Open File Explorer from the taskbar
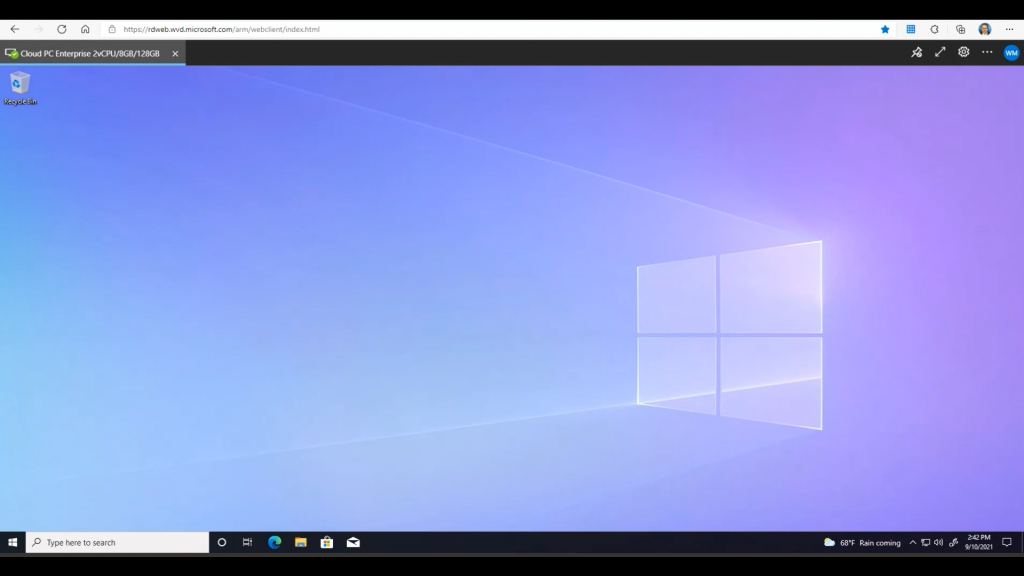 [300, 542]
